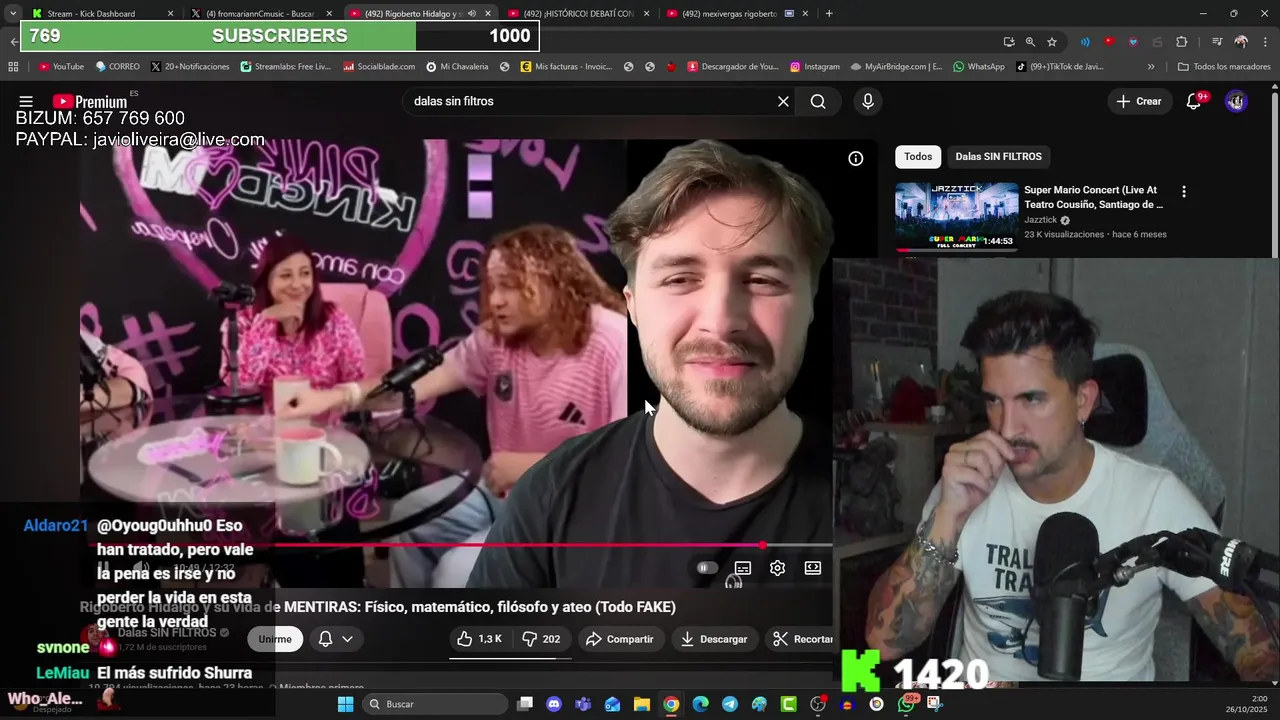Click the video info card icon
Viewport: 1280px width, 720px height.
(x=855, y=158)
